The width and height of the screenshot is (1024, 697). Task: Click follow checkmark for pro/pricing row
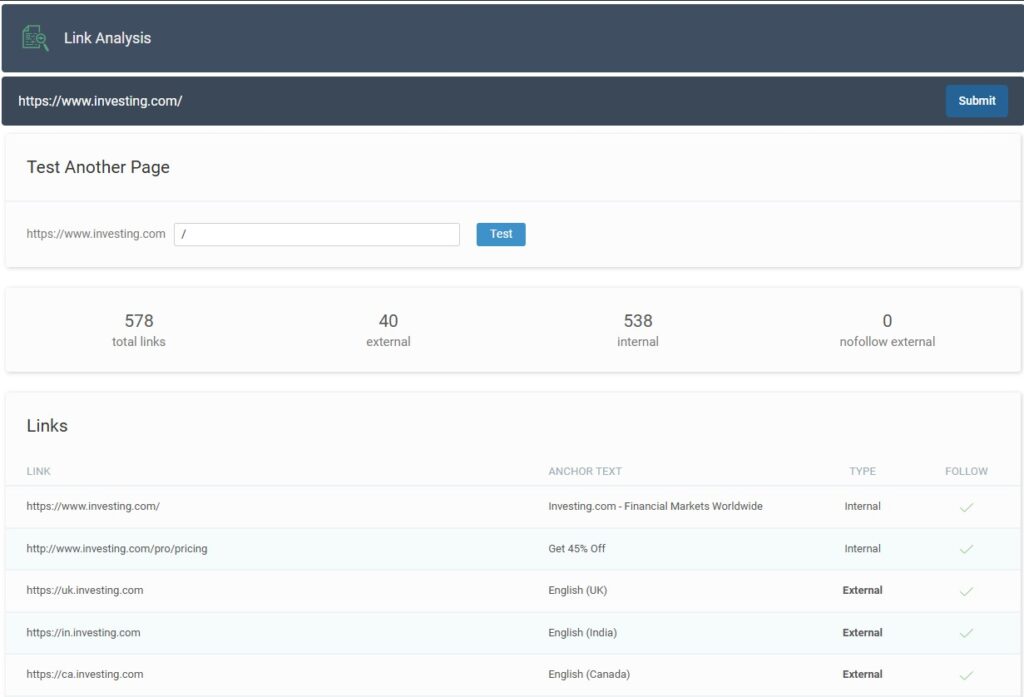966,549
